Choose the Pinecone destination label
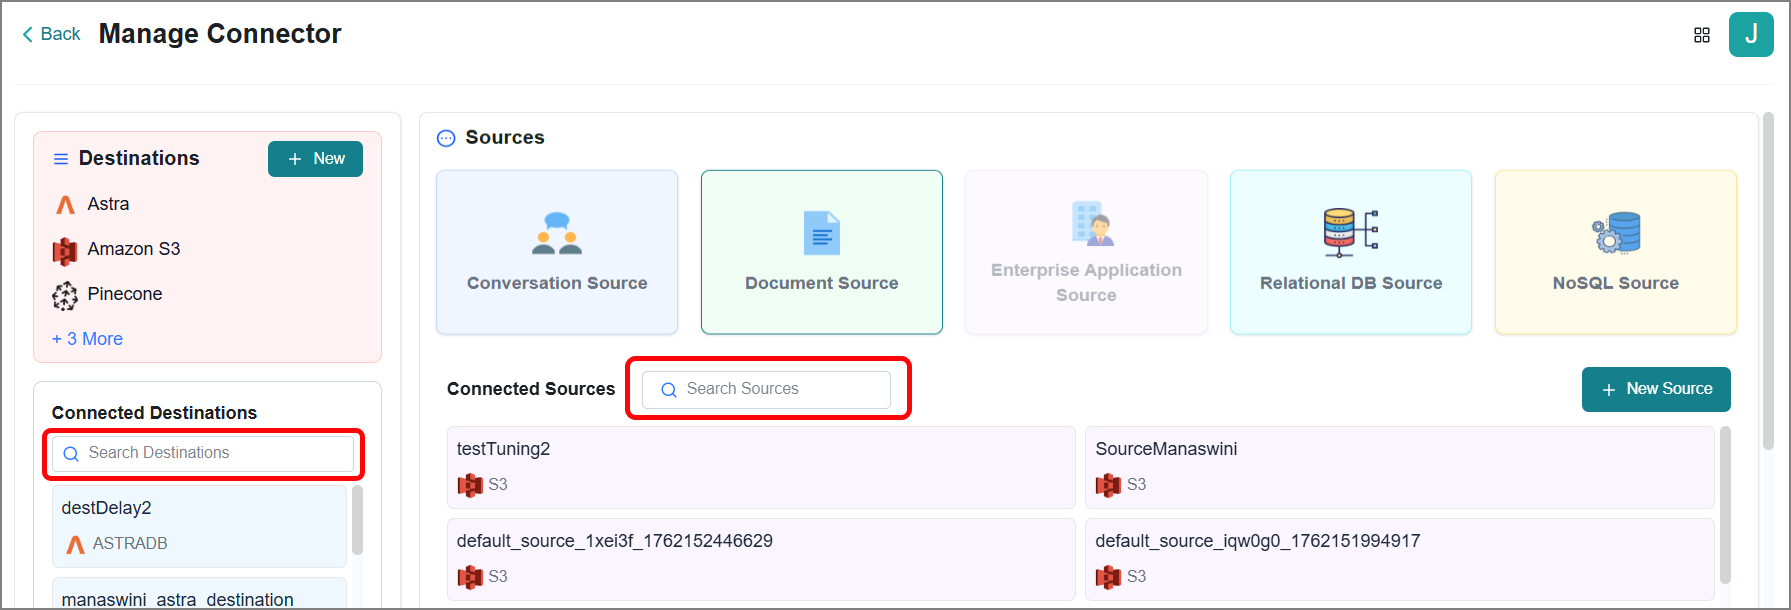 125,294
